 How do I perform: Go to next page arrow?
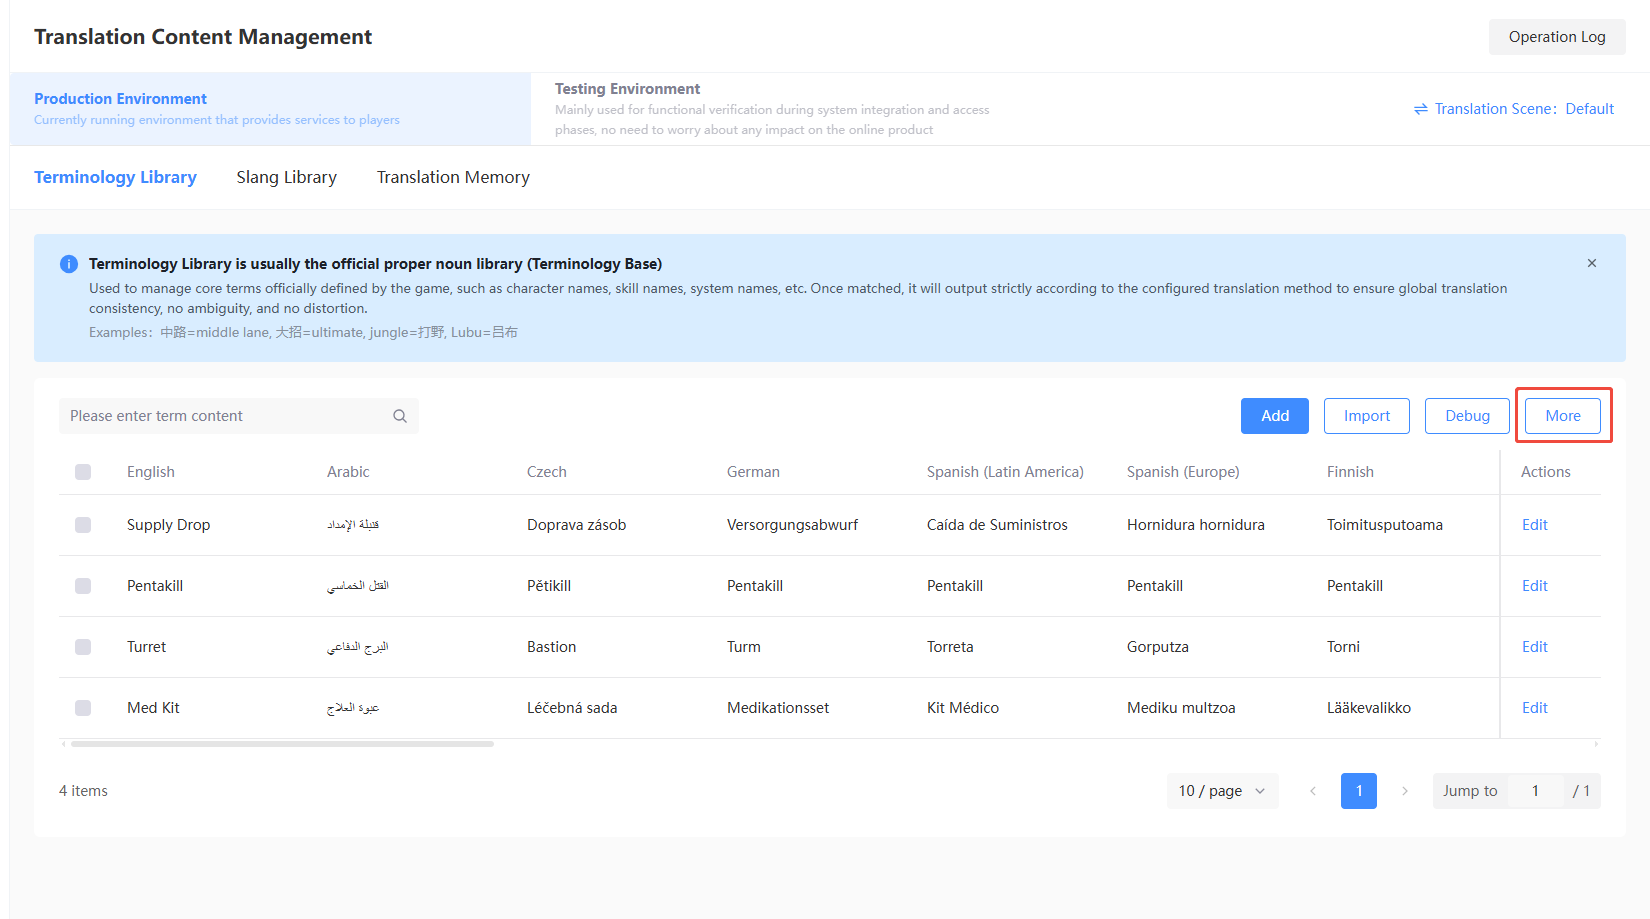click(x=1405, y=791)
